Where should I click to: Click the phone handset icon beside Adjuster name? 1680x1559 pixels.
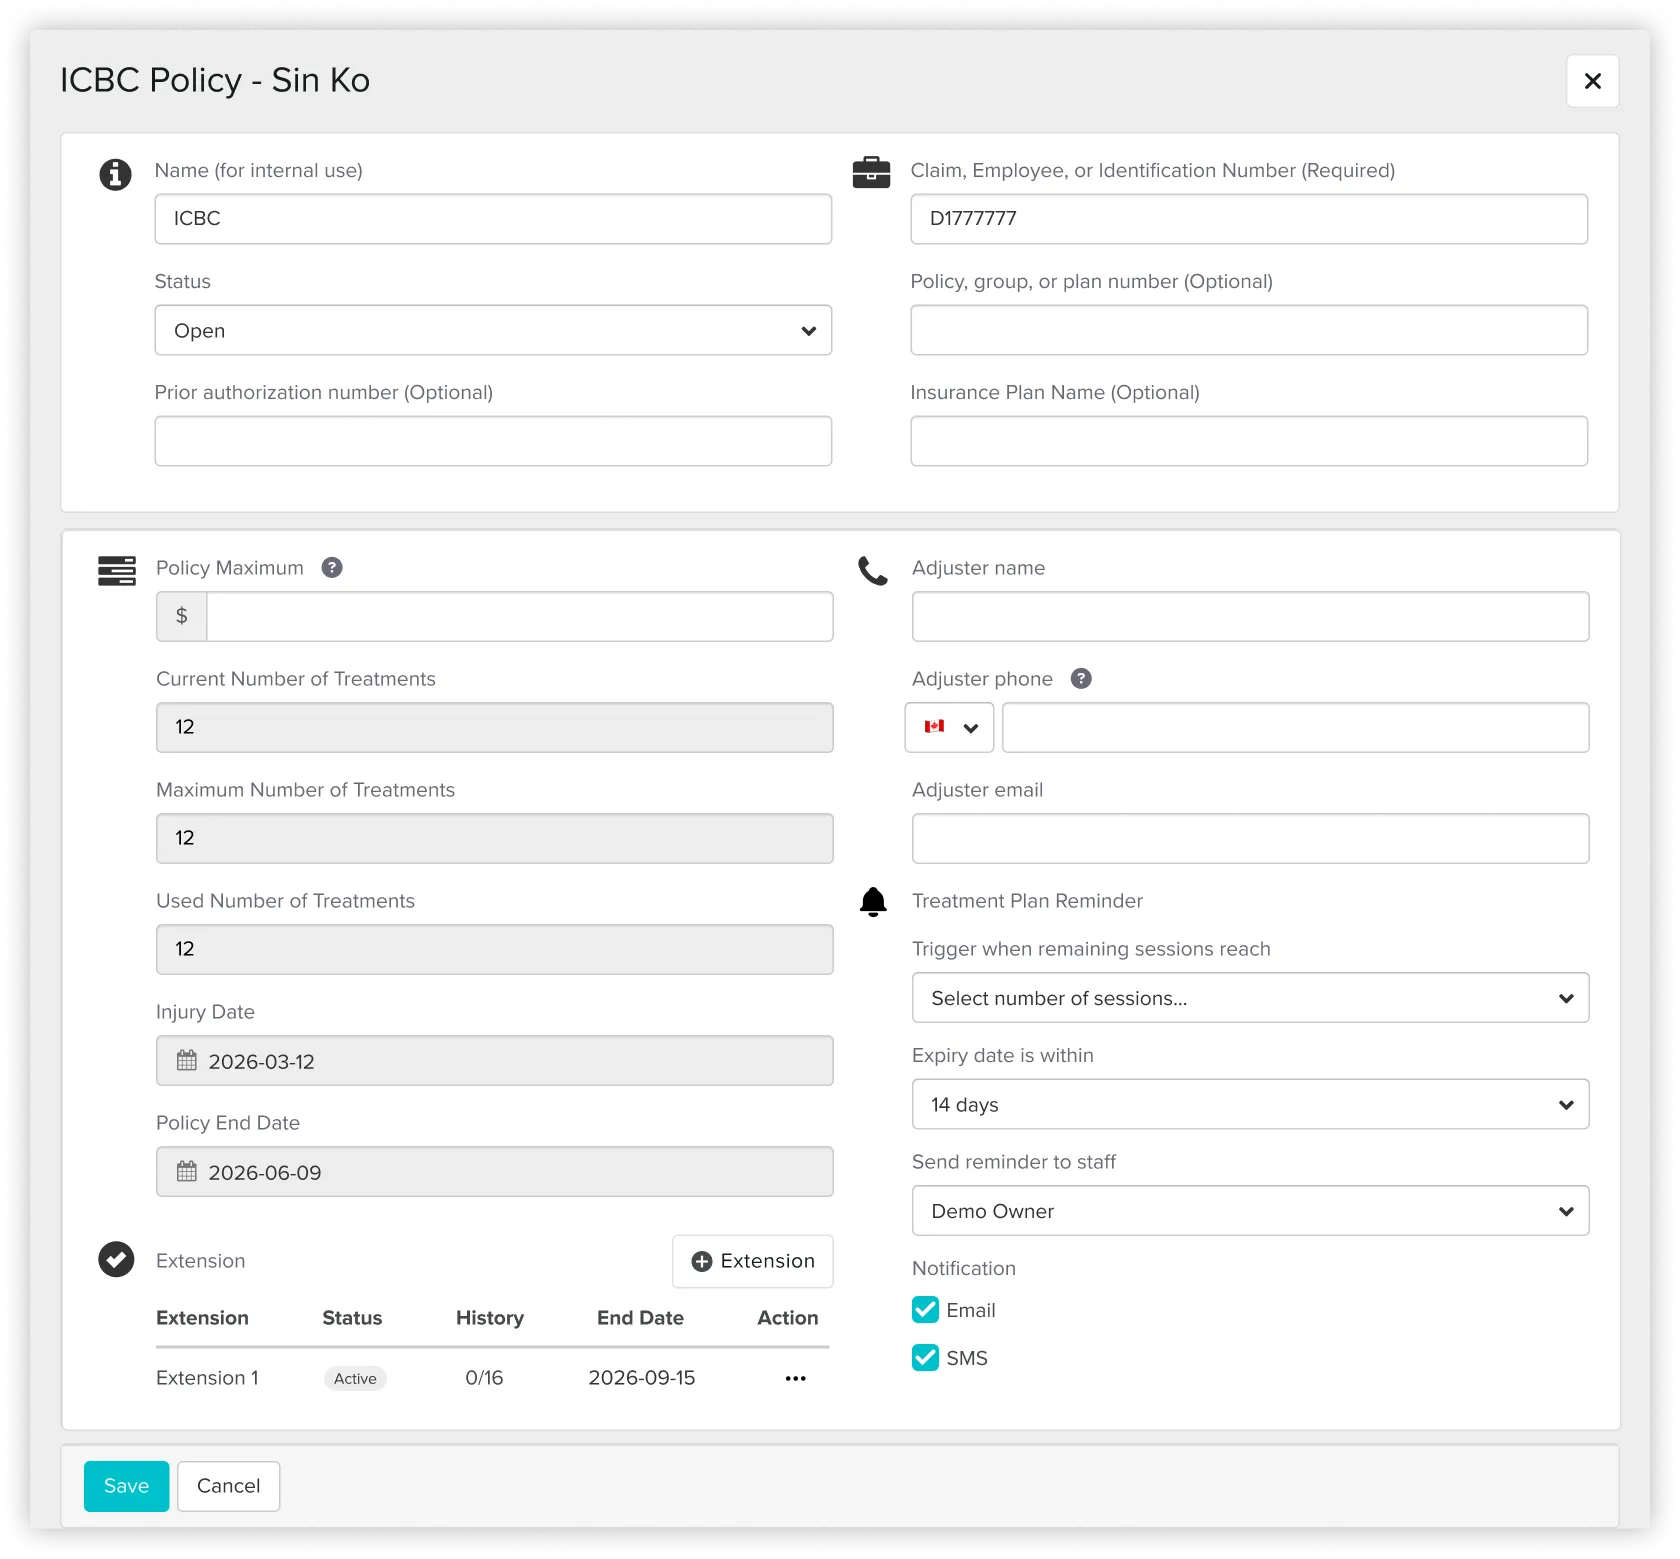pos(873,571)
